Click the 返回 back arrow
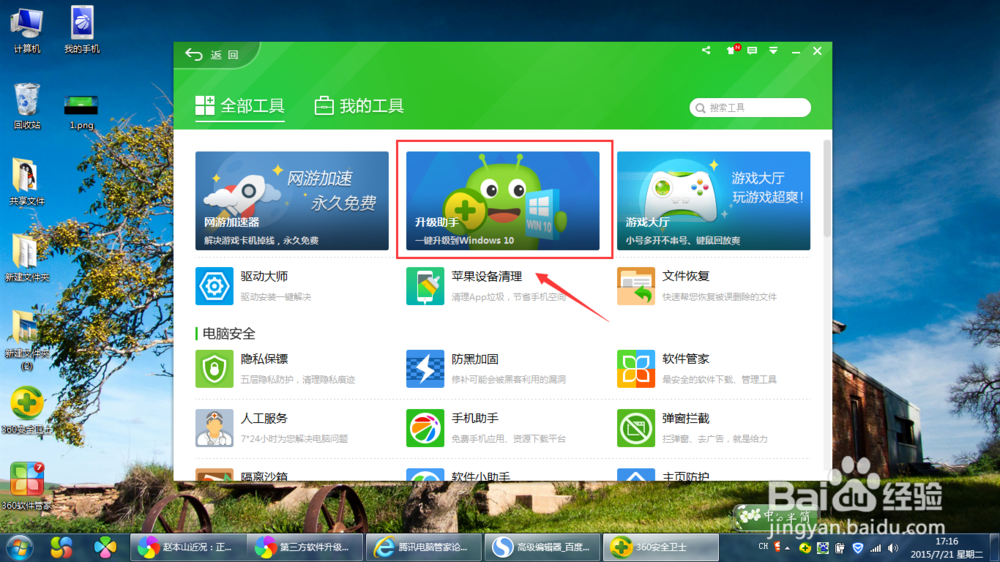This screenshot has height=562, width=1000. [194, 55]
